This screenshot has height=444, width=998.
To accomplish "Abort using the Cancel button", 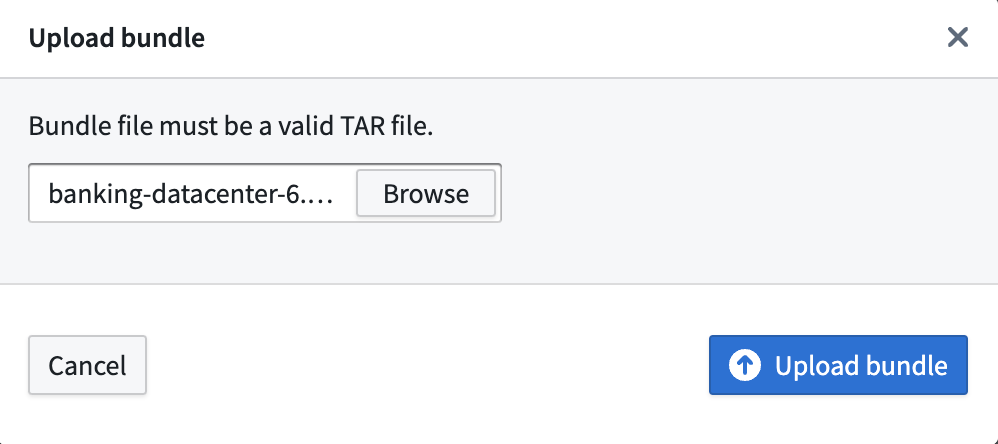I will coord(87,365).
